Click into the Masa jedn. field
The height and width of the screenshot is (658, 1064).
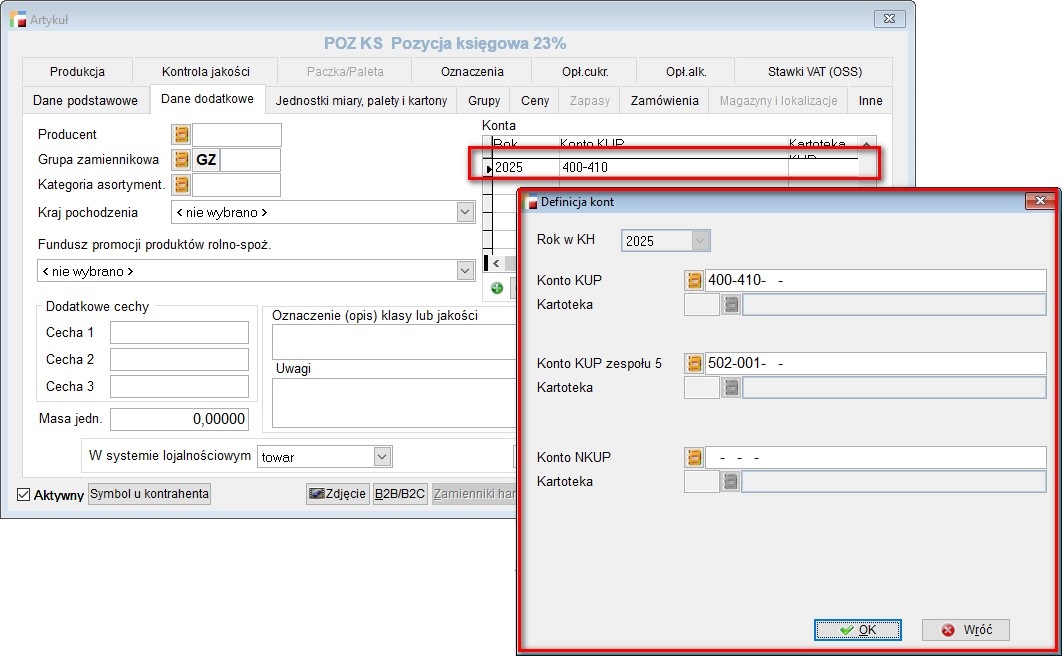pos(179,420)
